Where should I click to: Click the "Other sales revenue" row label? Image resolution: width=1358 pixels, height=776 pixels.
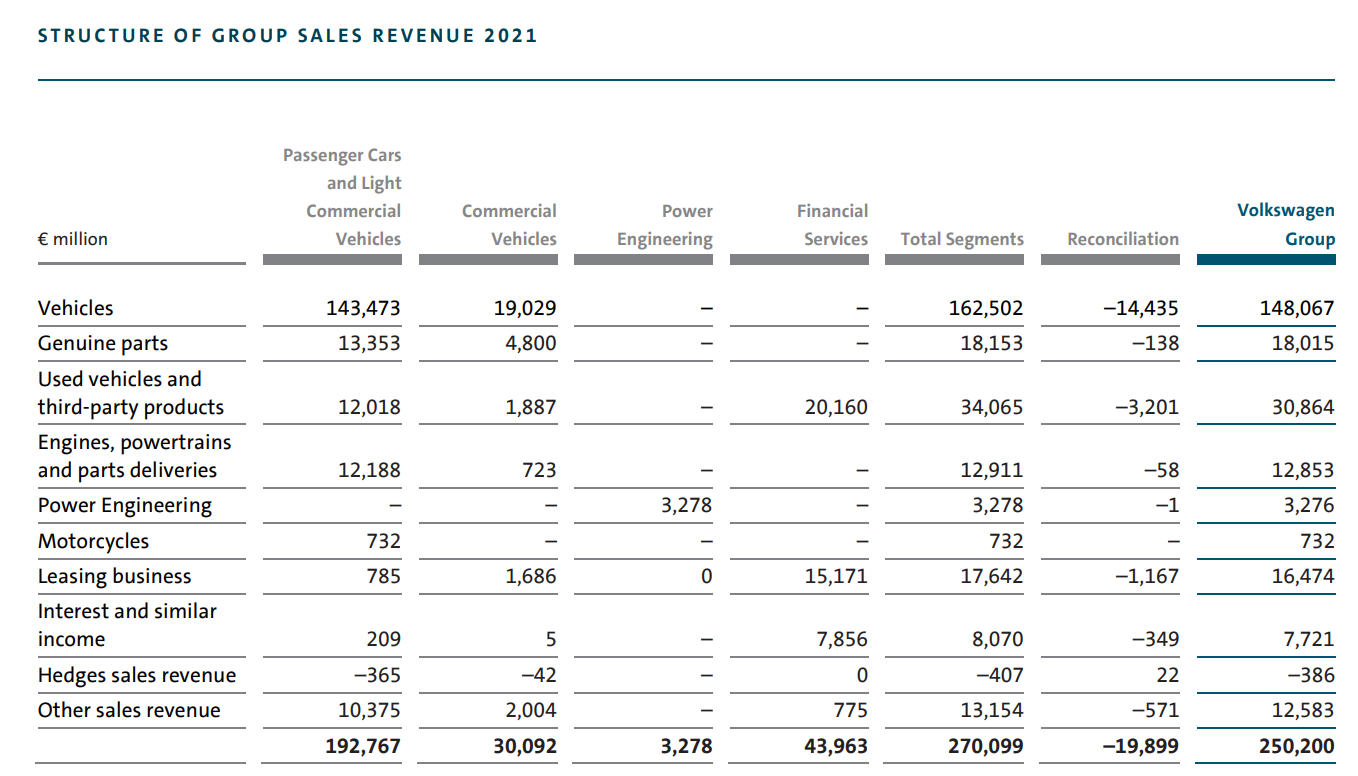coord(129,710)
